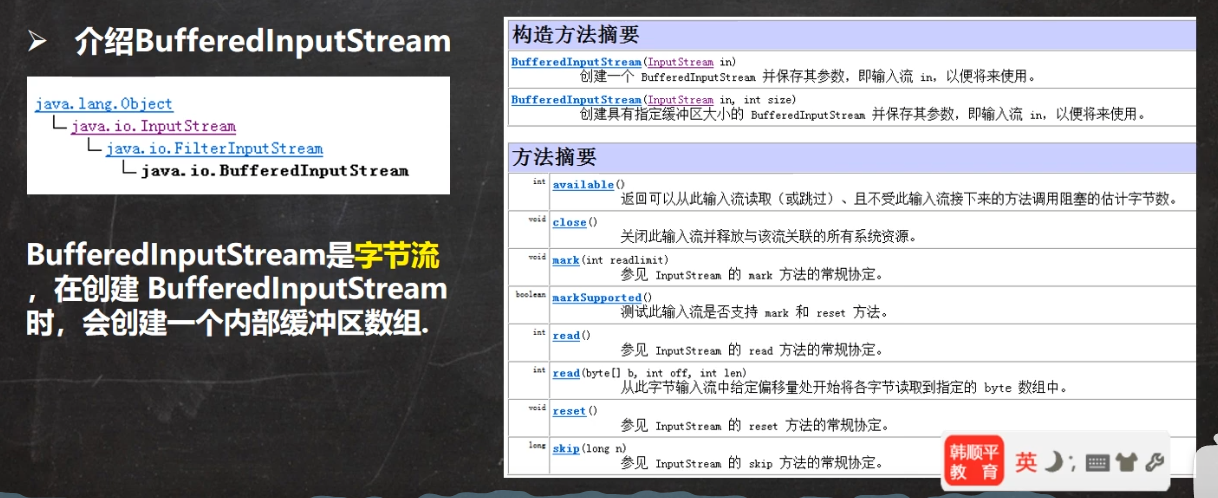The image size is (1218, 498).
Task: Toggle the crescent moon half-width icon
Action: 1053,461
